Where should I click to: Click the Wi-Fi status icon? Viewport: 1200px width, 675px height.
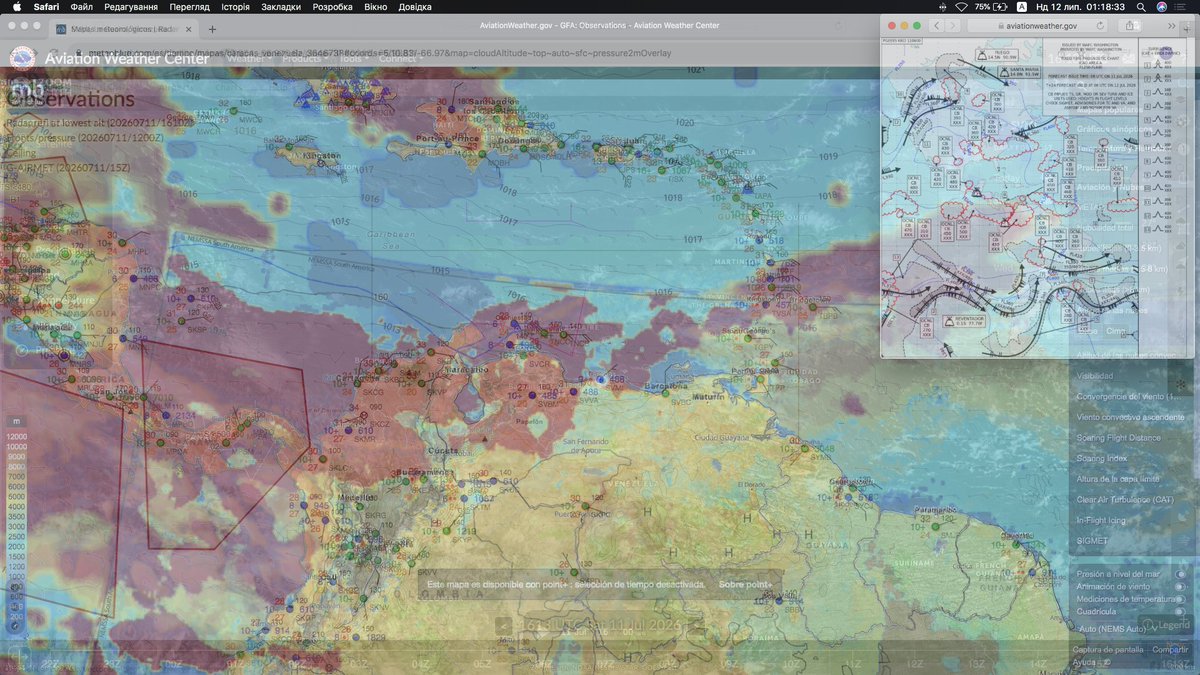(961, 6)
